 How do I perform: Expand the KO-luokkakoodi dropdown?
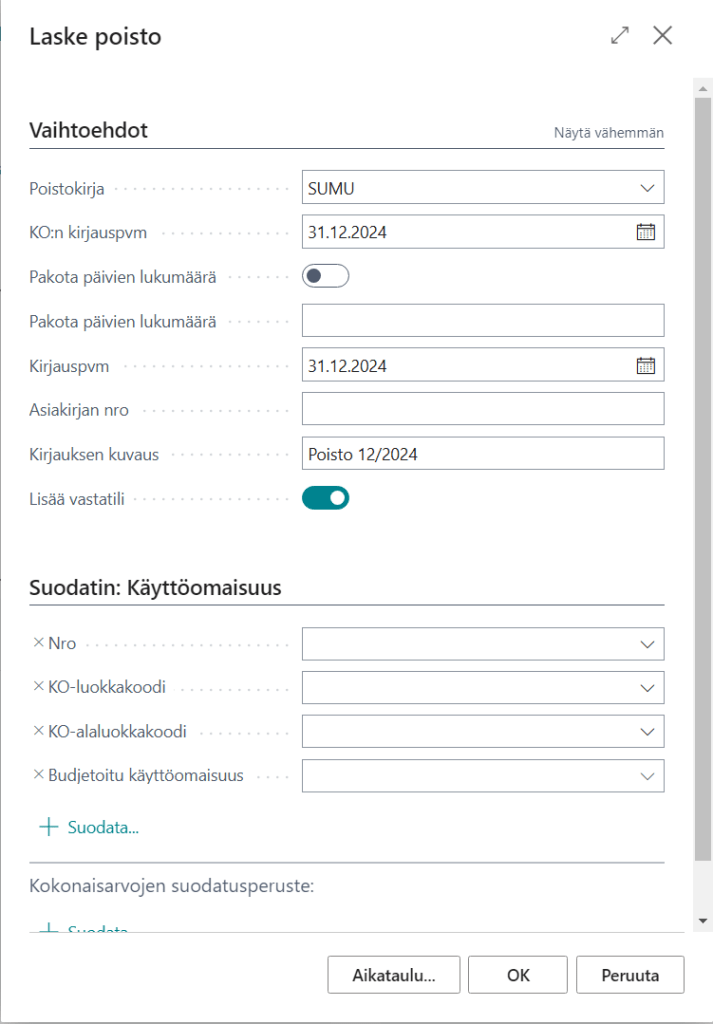647,687
